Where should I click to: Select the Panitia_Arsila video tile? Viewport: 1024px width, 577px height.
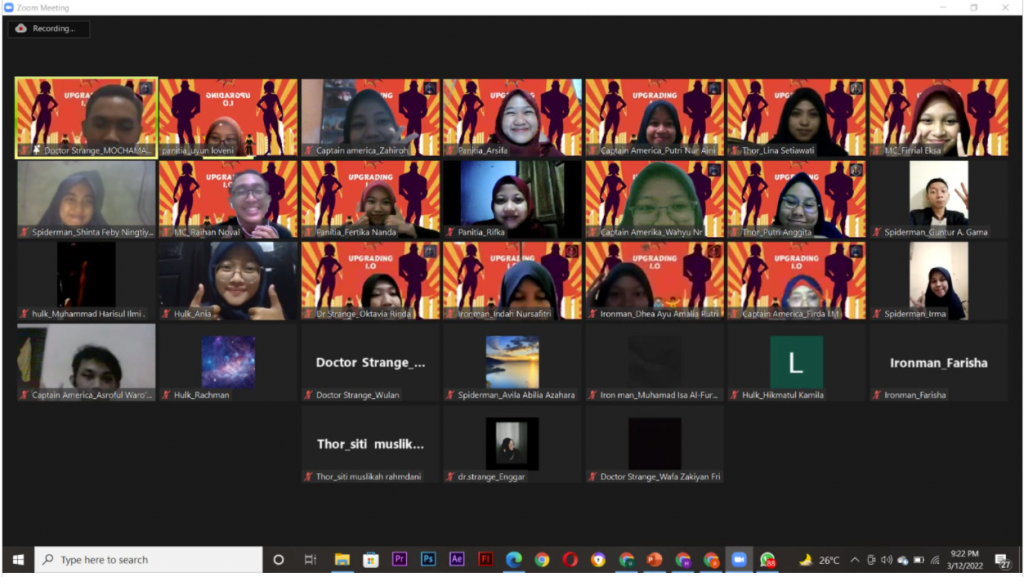tap(512, 118)
